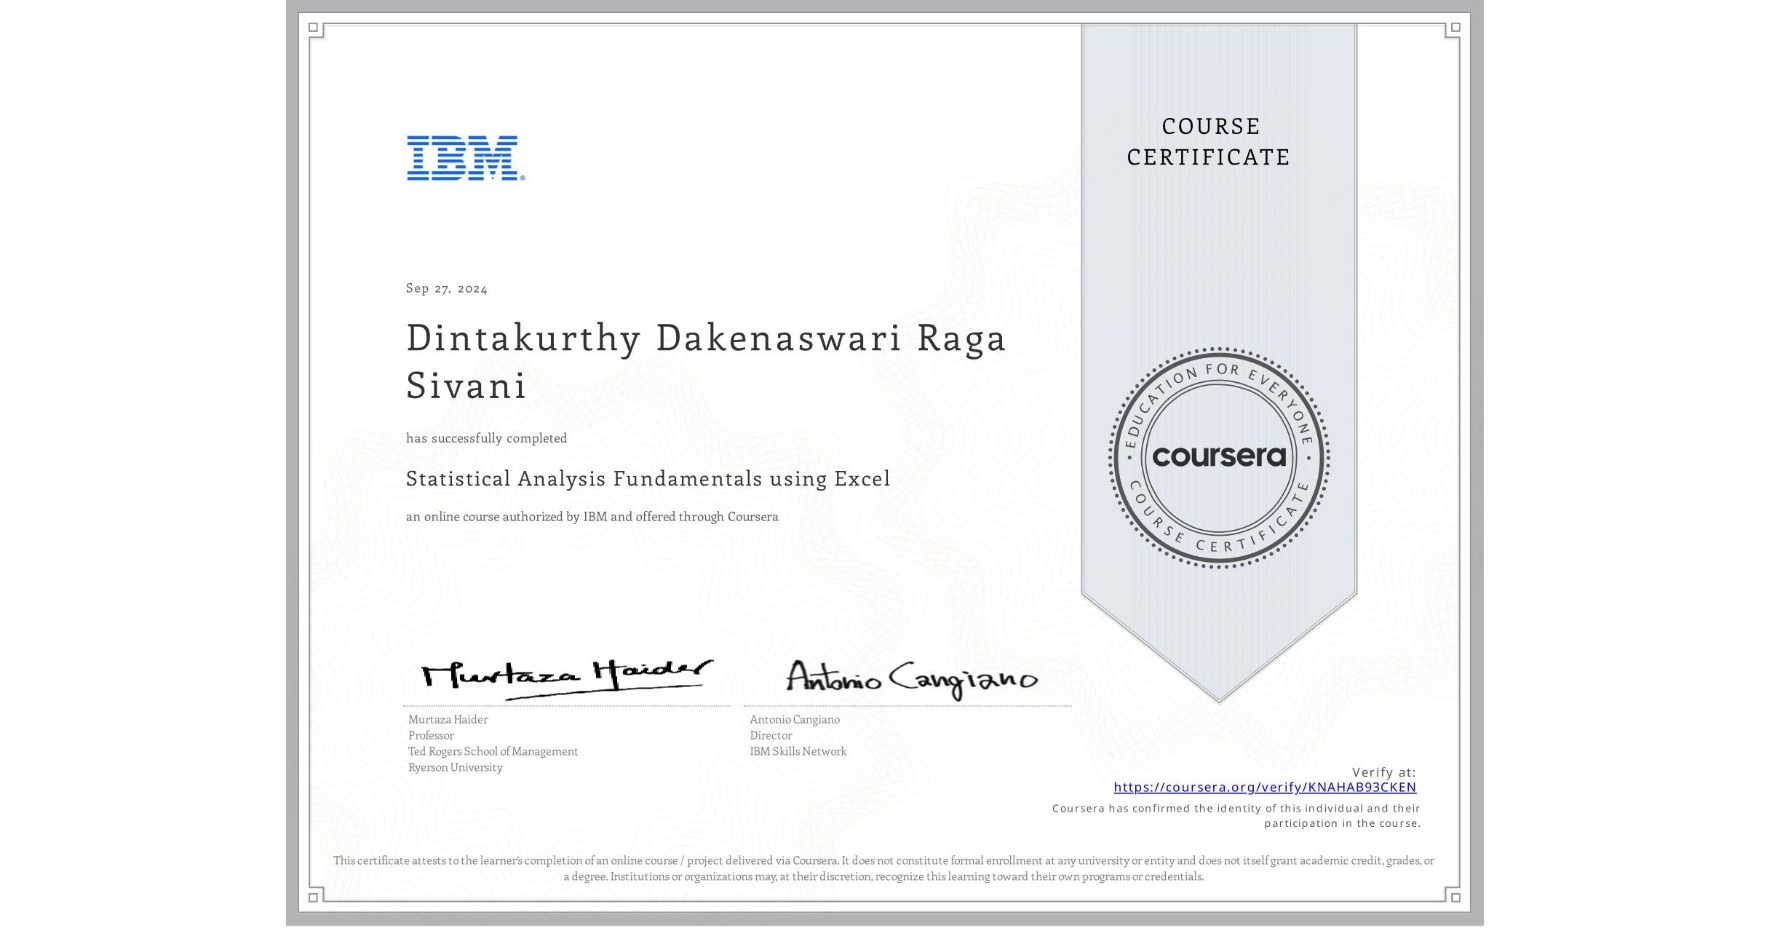Image resolution: width=1772 pixels, height=928 pixels.
Task: Click the IBM logo
Action: (466, 158)
